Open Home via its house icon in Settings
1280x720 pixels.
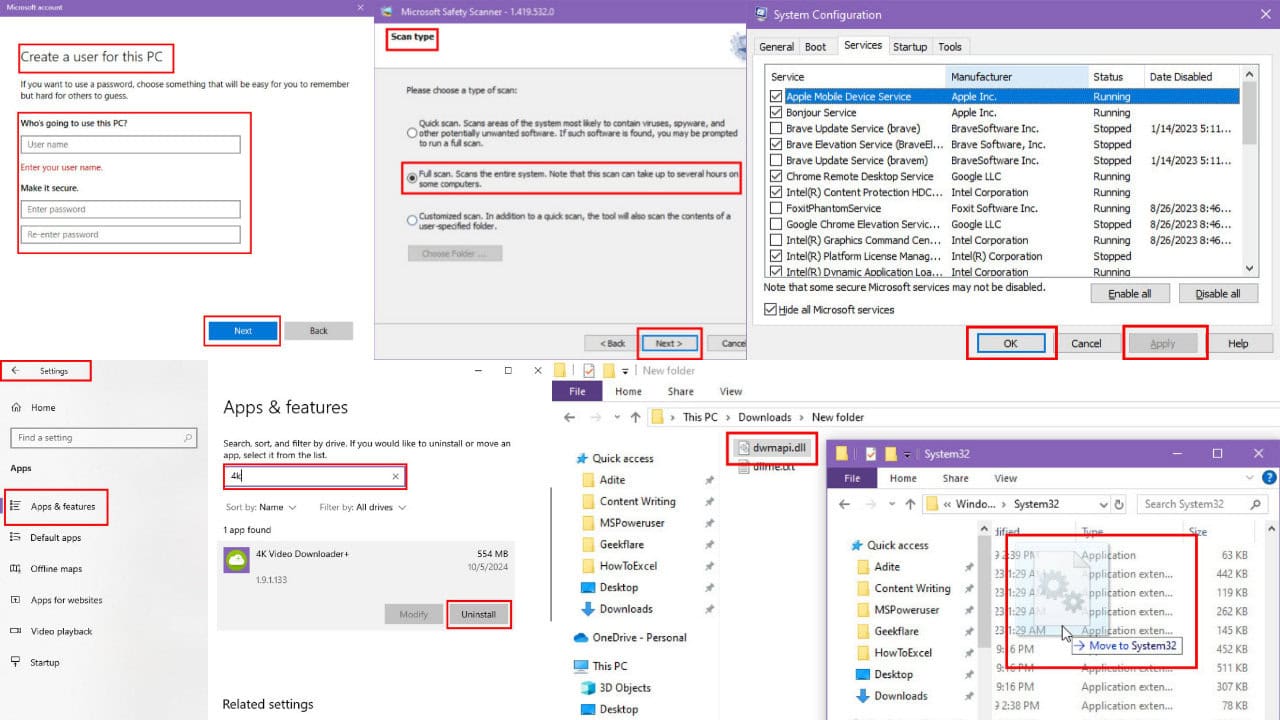click(x=16, y=408)
